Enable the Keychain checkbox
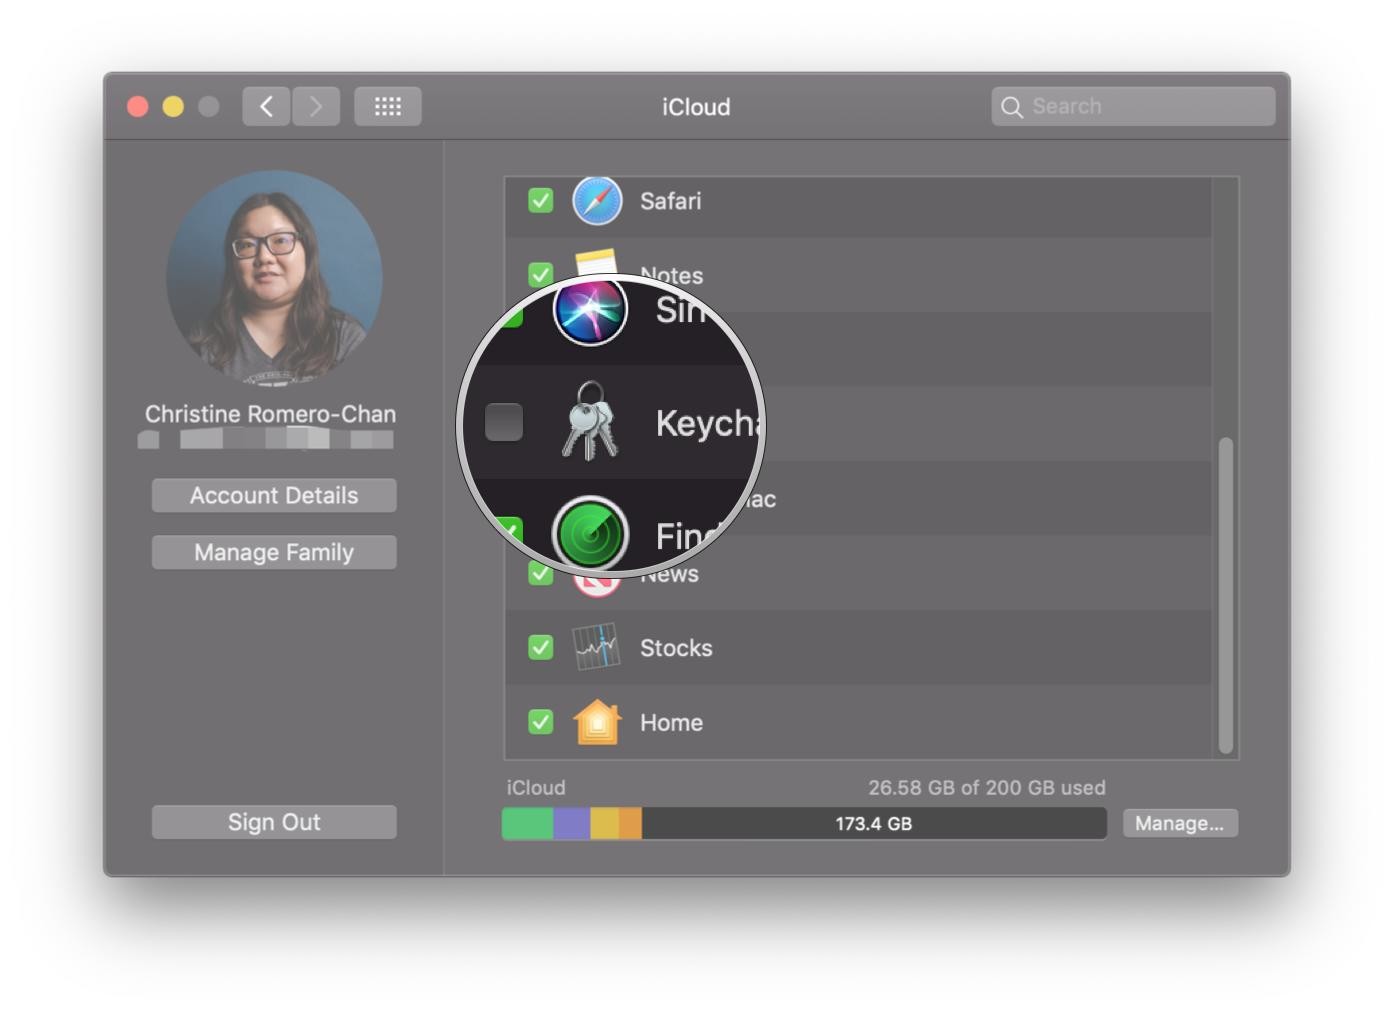1394x1012 pixels. coord(504,422)
